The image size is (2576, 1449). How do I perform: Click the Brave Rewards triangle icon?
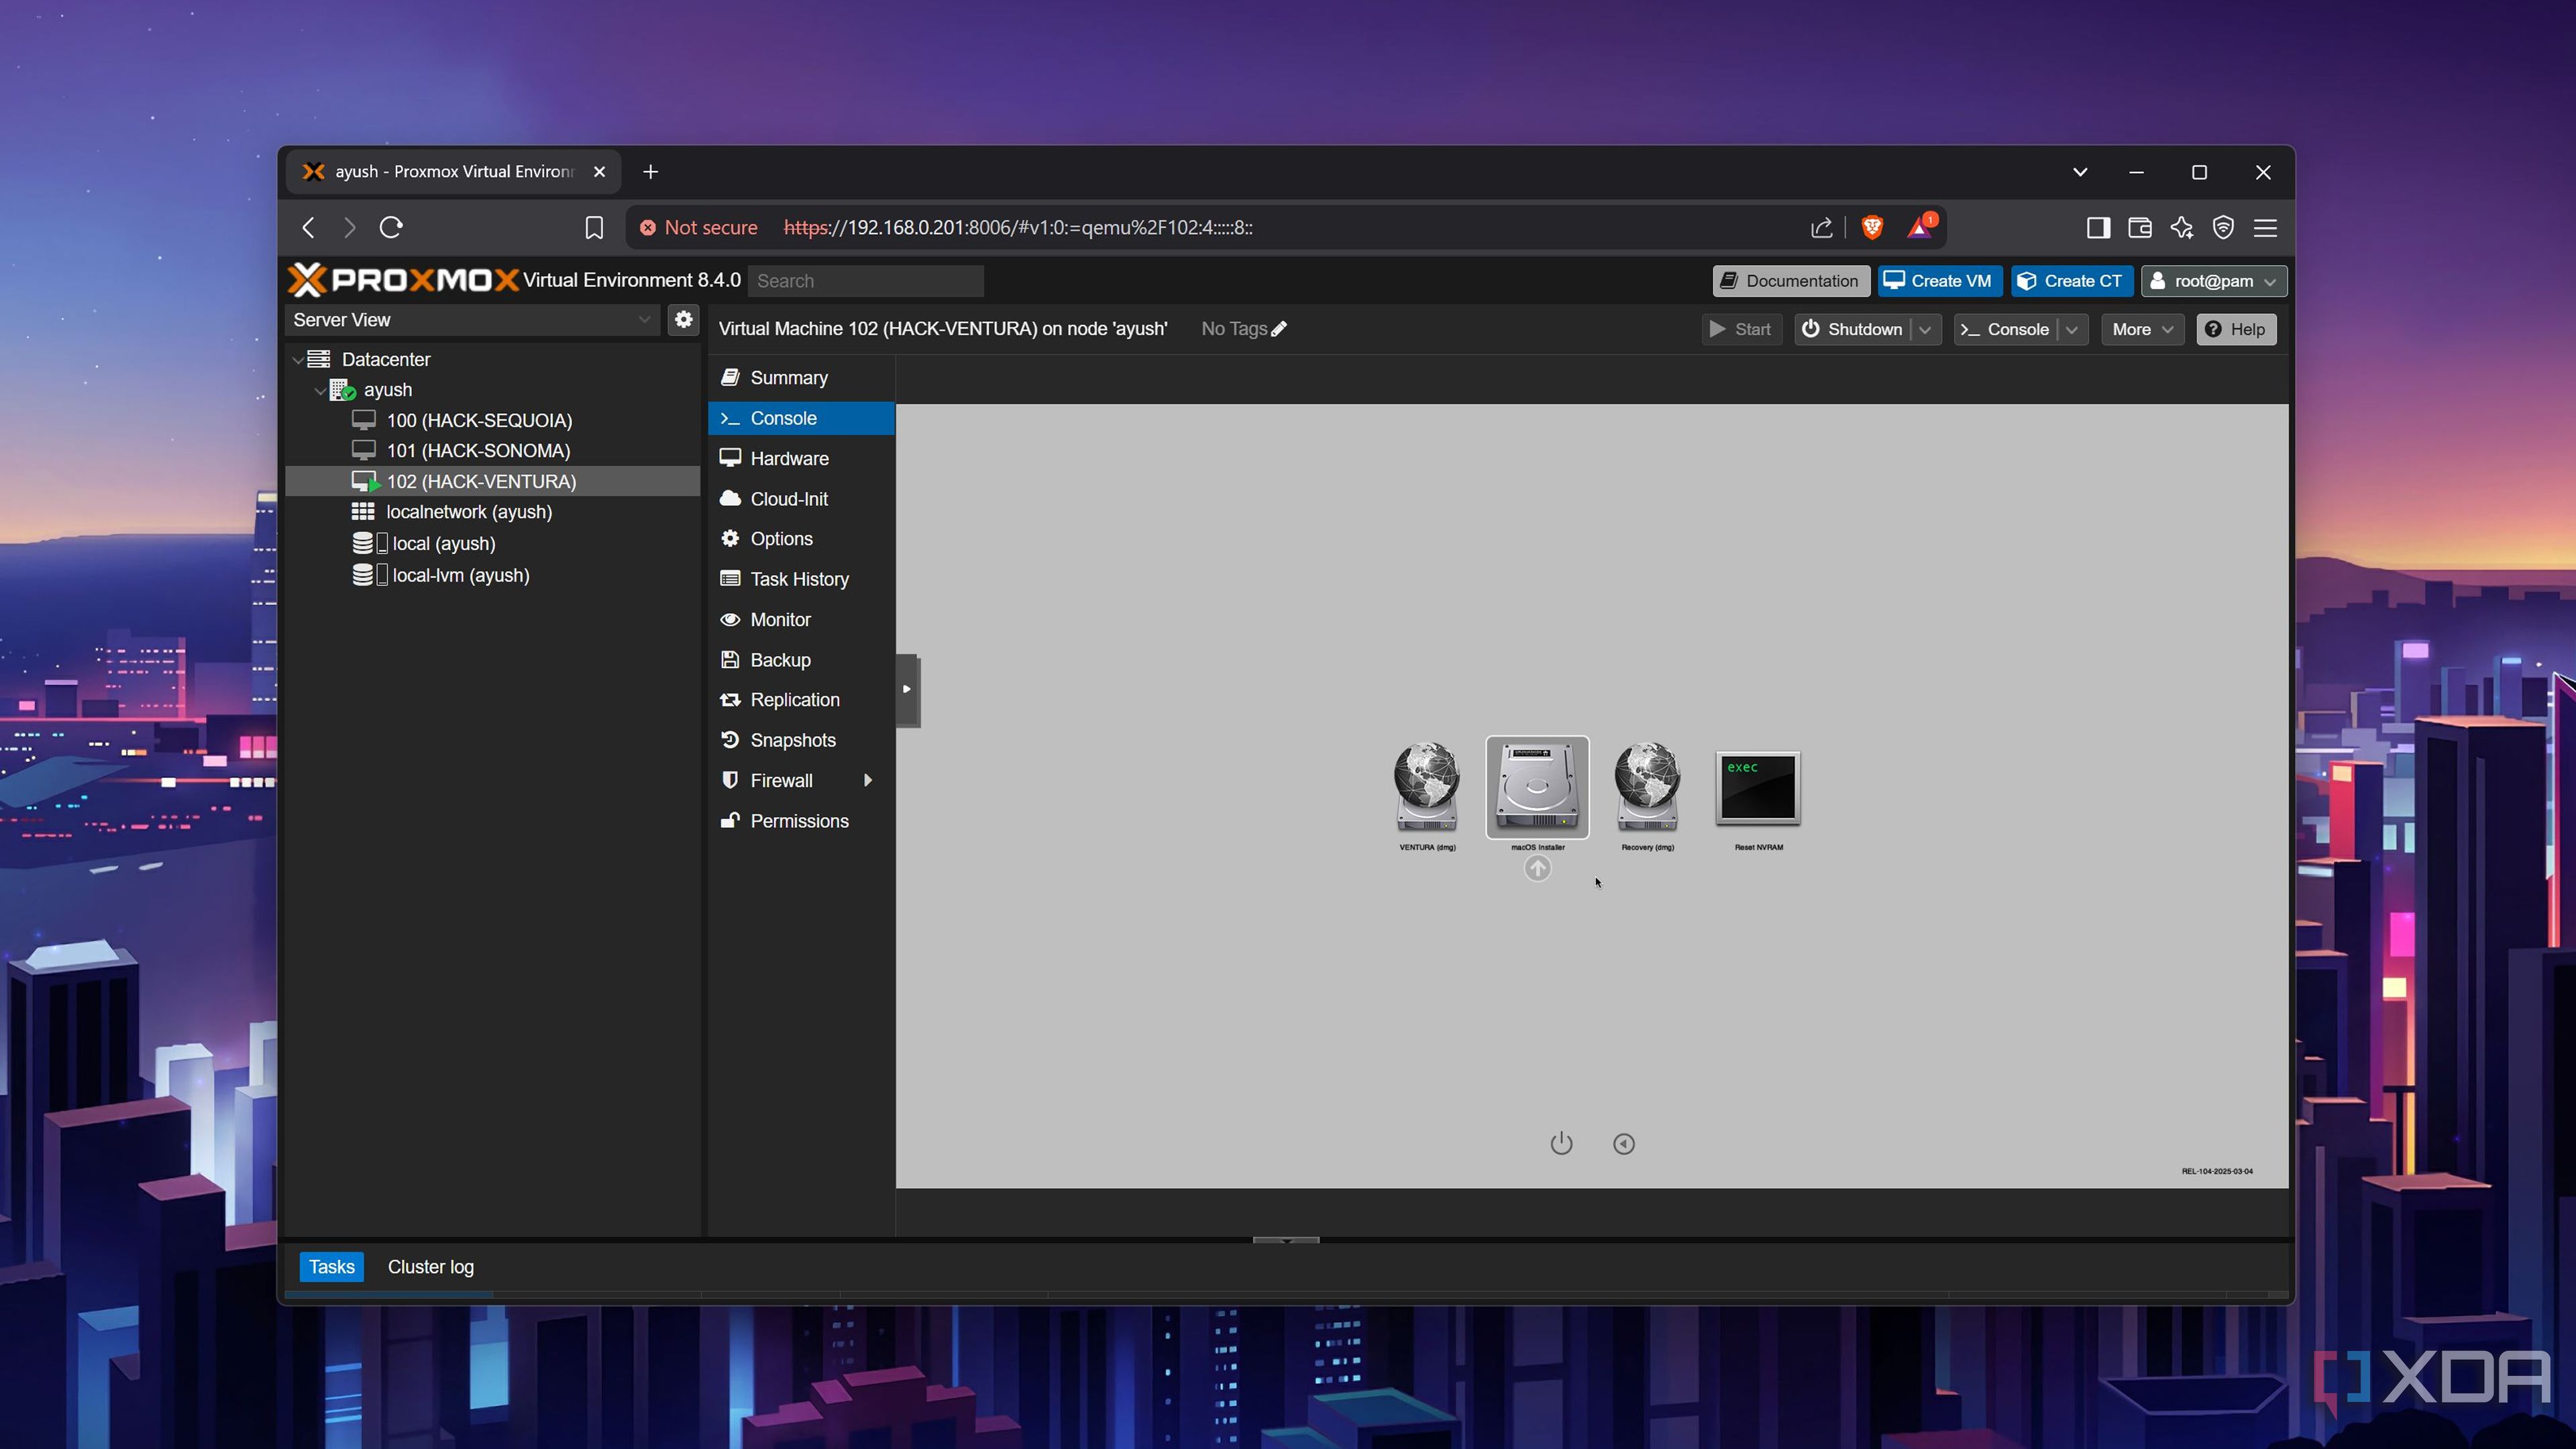point(1920,228)
